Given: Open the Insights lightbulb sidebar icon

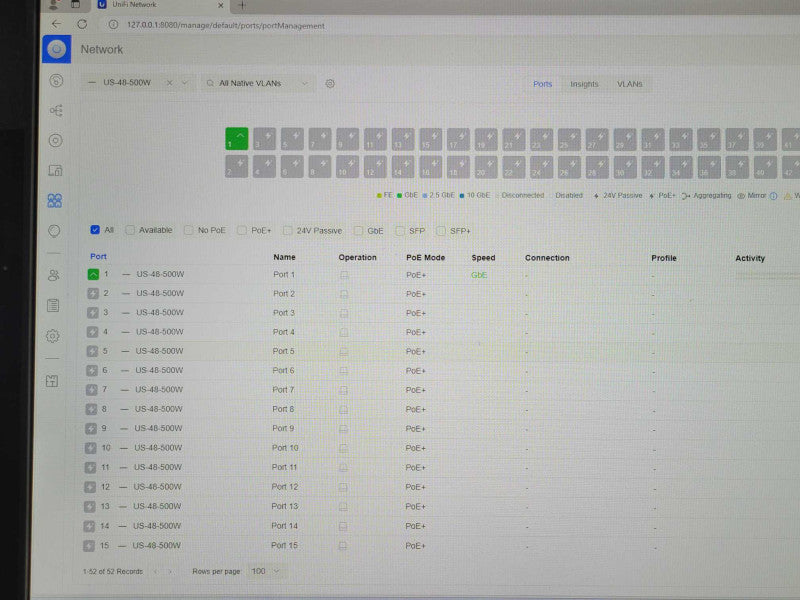Looking at the screenshot, I should pyautogui.click(x=54, y=231).
